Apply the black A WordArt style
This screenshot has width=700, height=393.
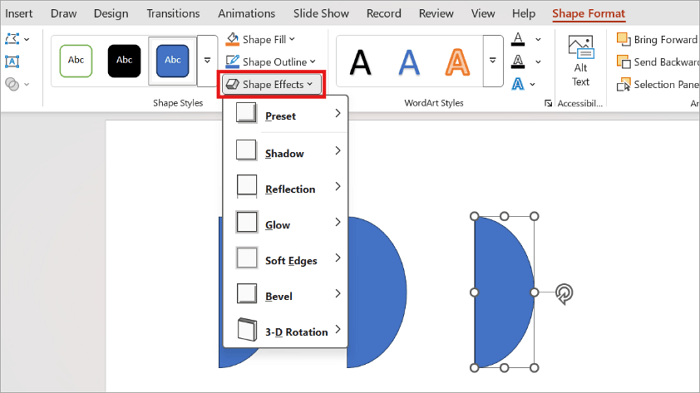(x=360, y=62)
